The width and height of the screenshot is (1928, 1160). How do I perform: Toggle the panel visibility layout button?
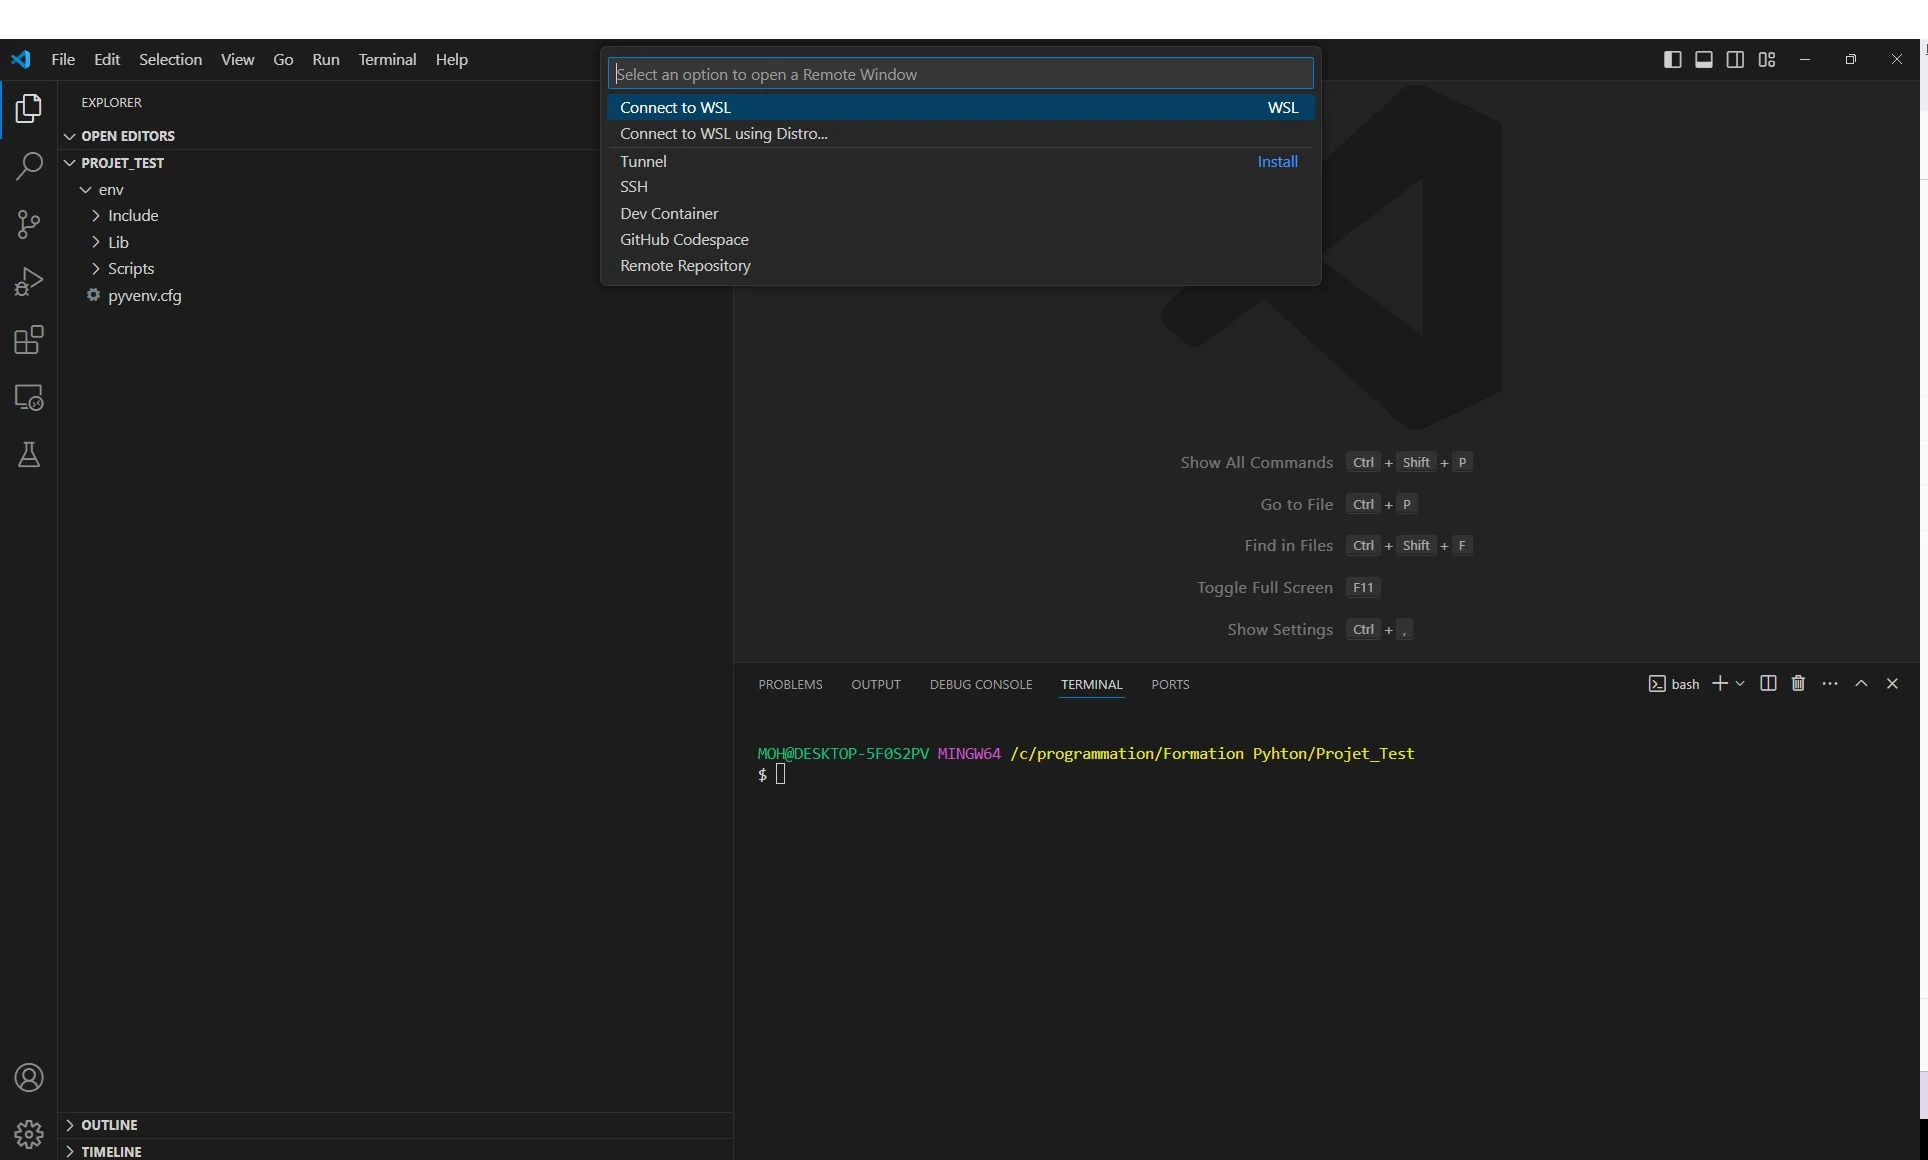(x=1704, y=60)
